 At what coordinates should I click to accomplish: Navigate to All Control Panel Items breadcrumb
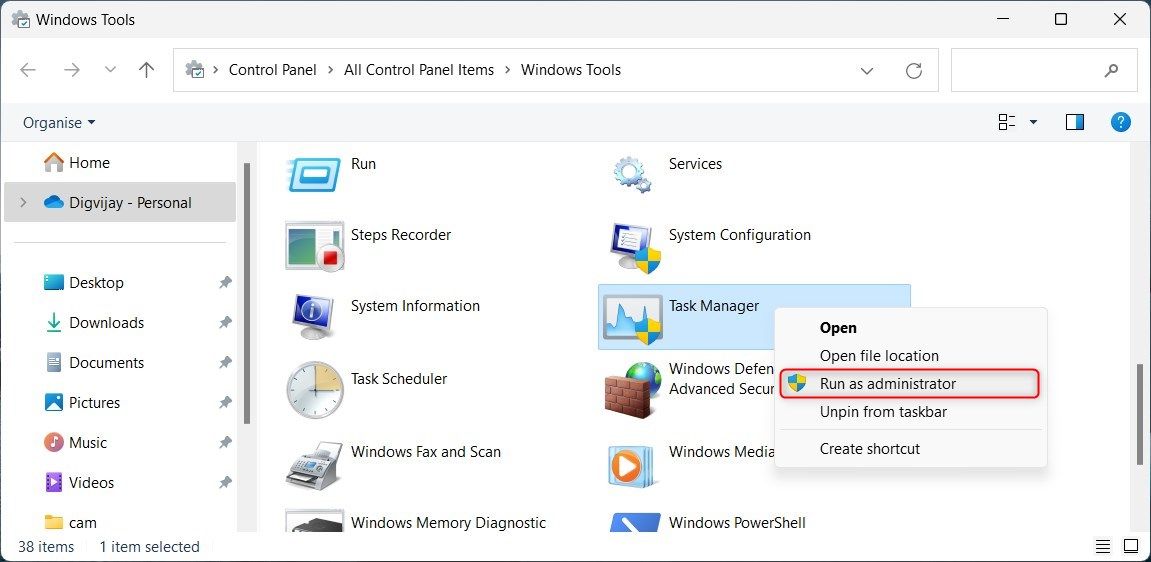(419, 70)
